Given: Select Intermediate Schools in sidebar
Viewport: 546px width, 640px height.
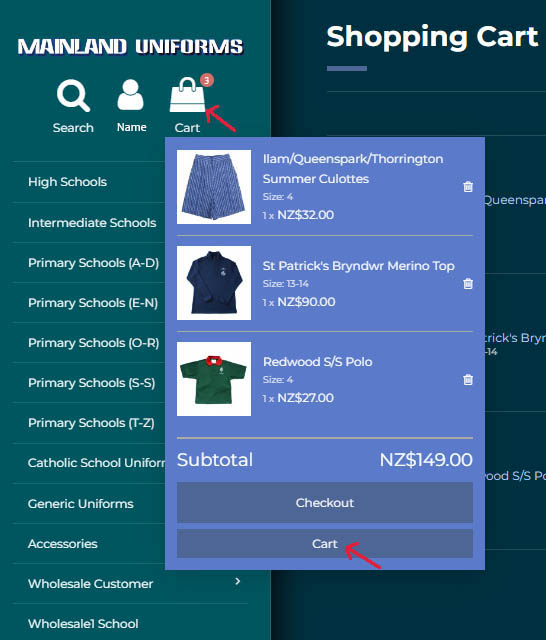Looking at the screenshot, I should 92,223.
